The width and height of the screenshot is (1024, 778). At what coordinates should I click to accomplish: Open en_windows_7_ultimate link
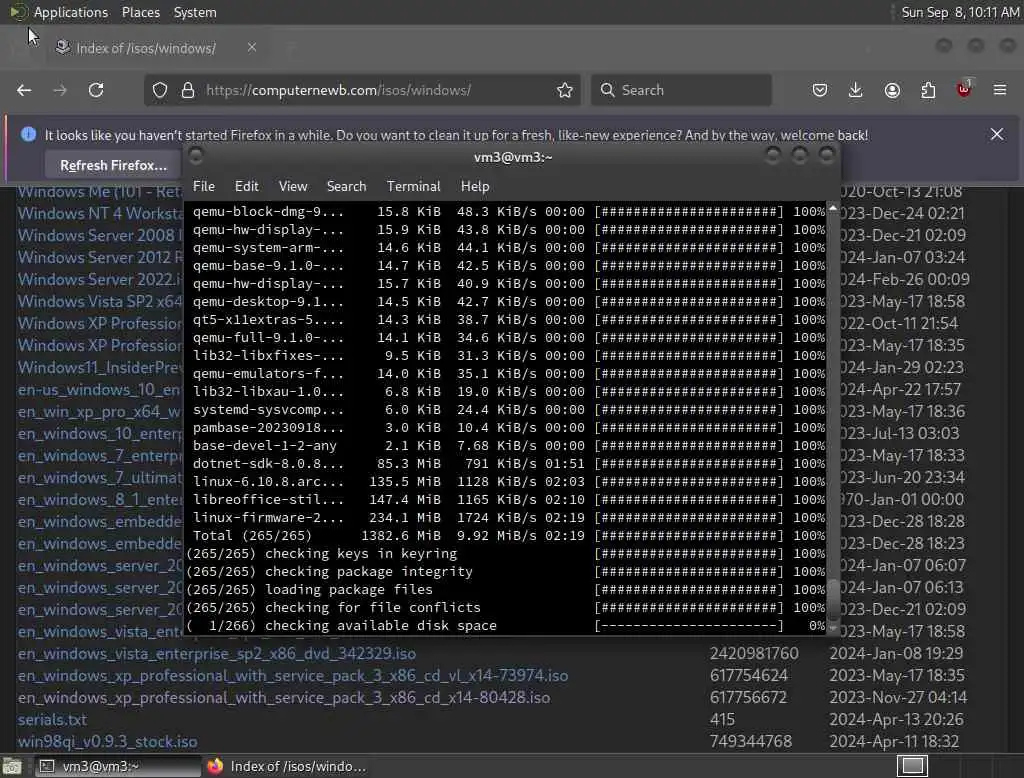tap(101, 478)
